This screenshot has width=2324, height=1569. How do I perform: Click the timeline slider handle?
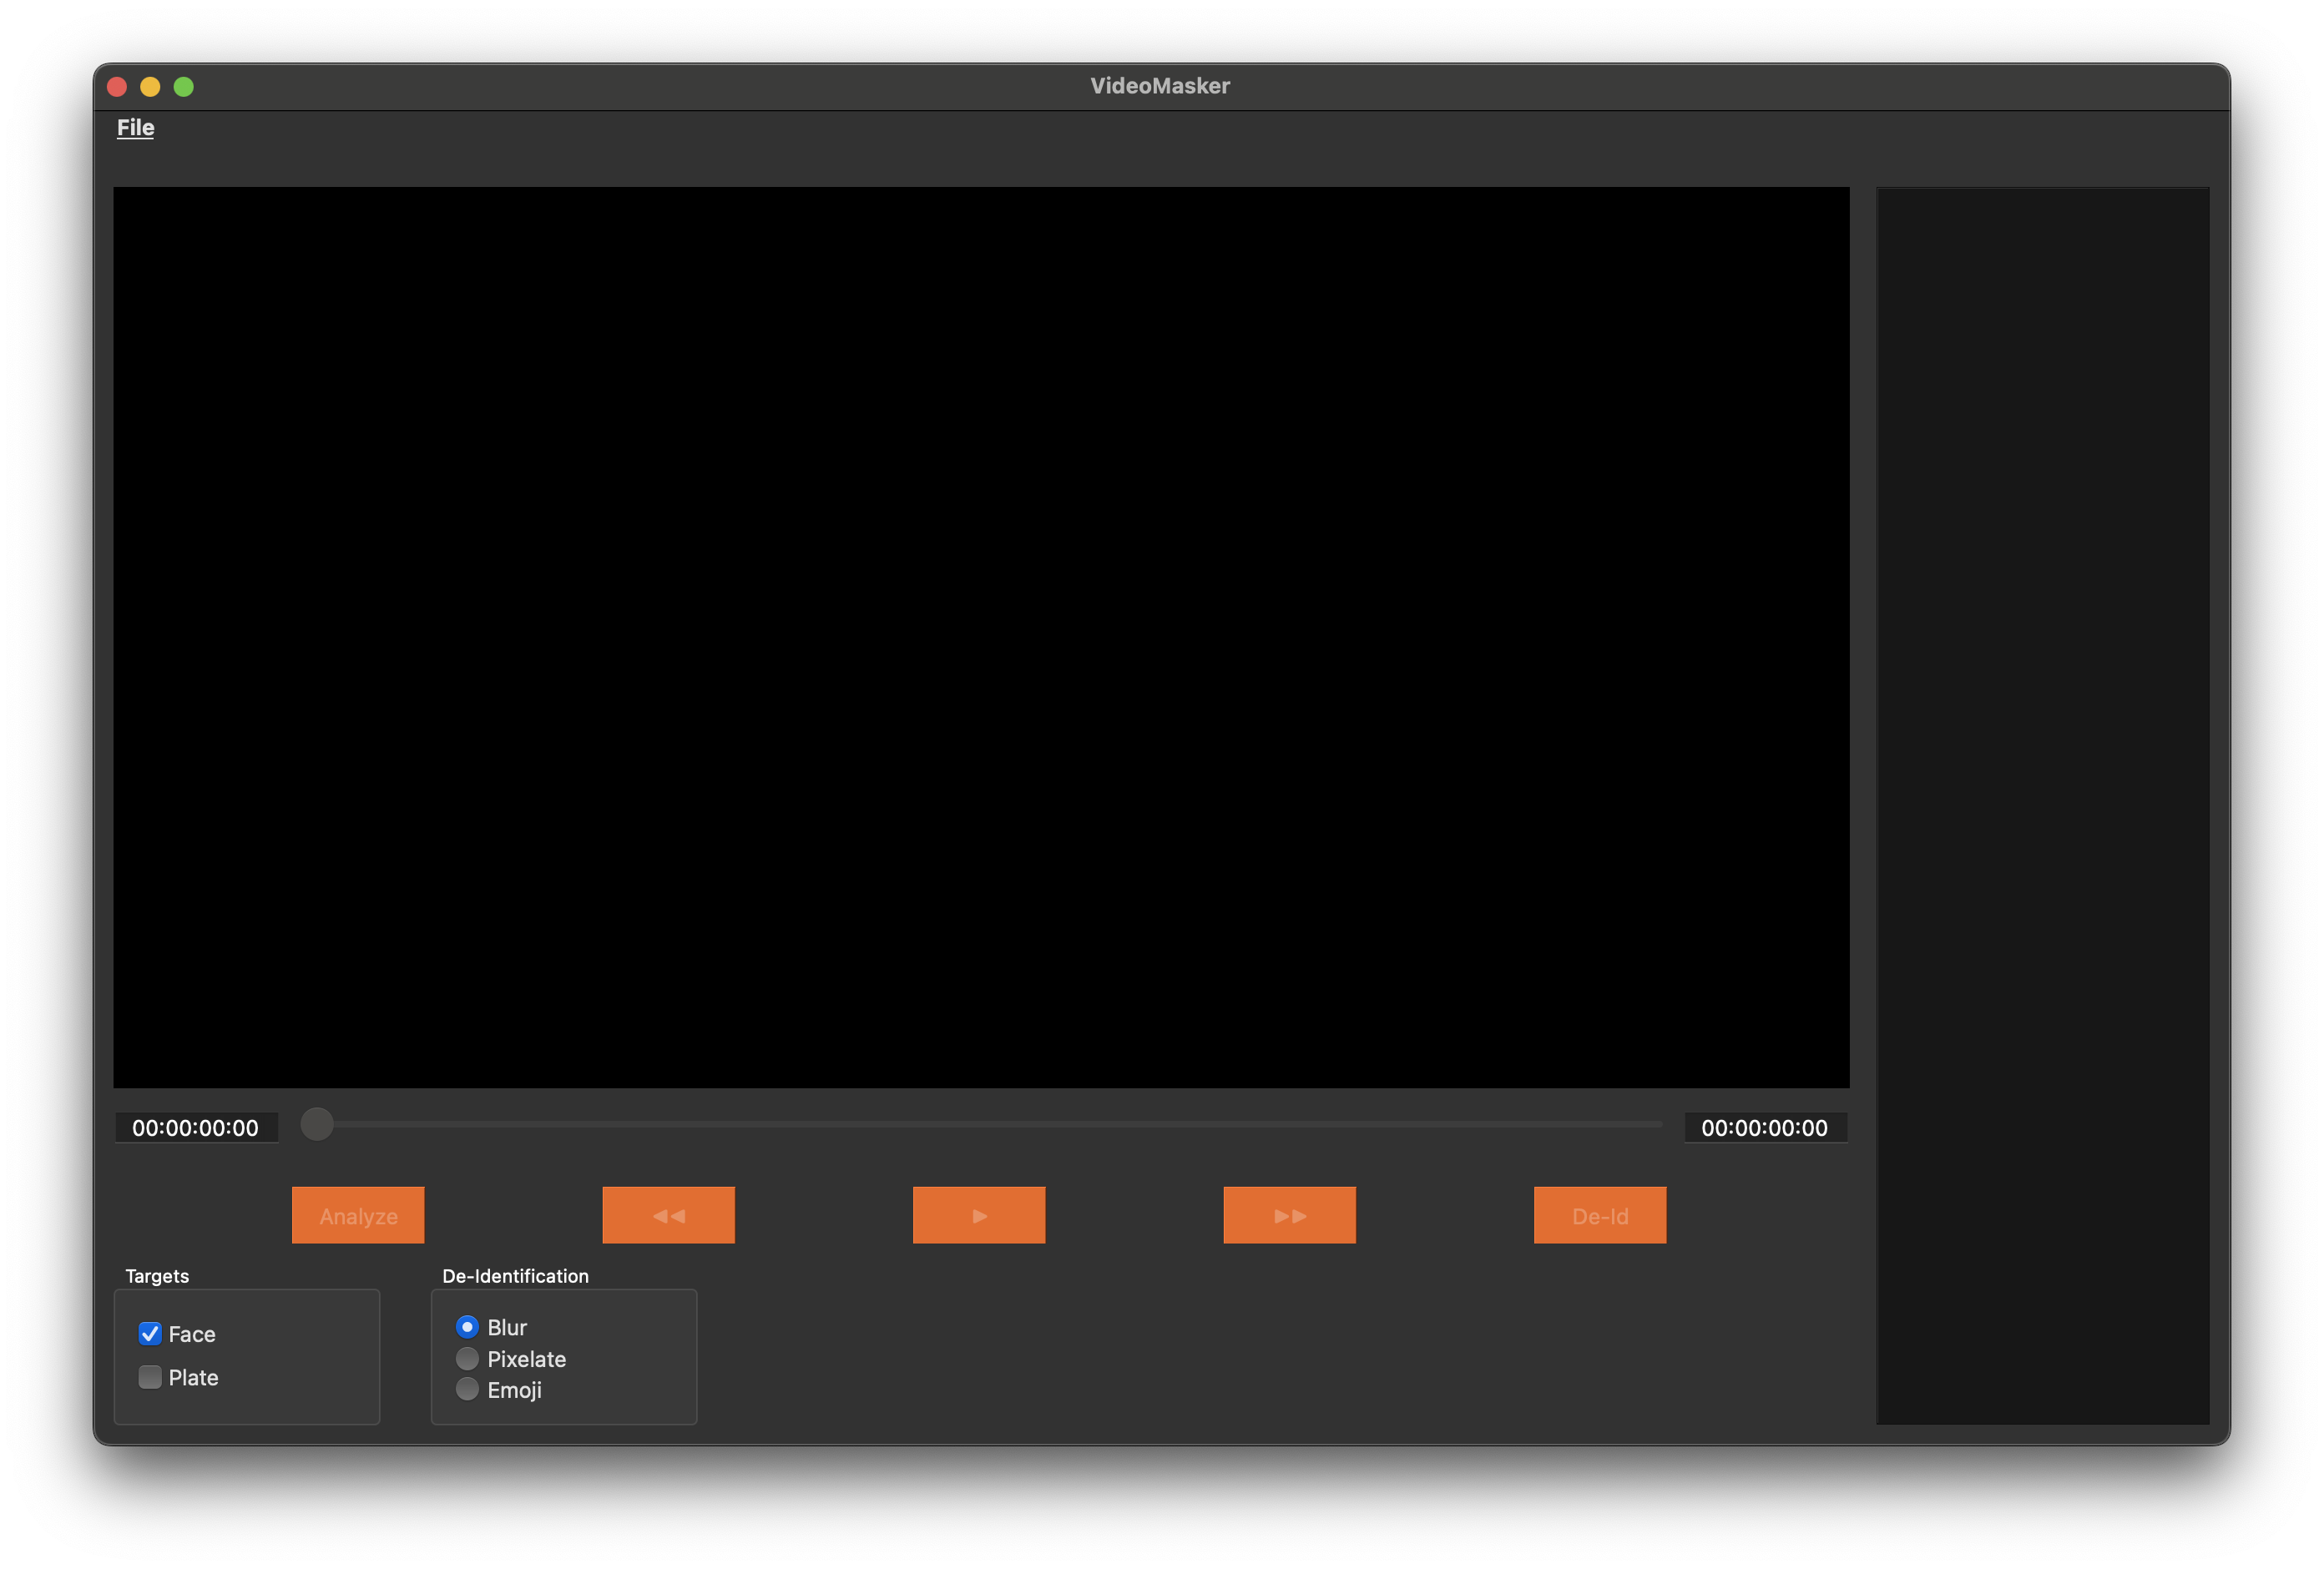click(x=317, y=1124)
